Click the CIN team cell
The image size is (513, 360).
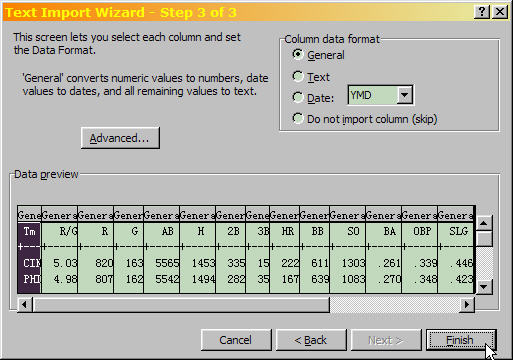click(32, 263)
